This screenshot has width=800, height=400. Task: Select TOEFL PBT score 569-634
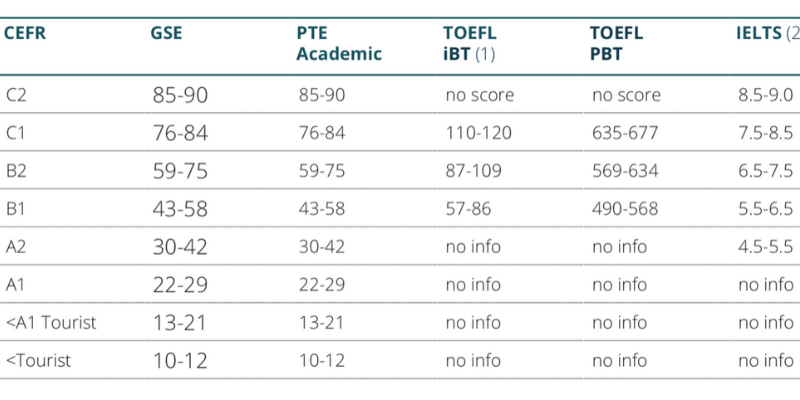(x=625, y=171)
